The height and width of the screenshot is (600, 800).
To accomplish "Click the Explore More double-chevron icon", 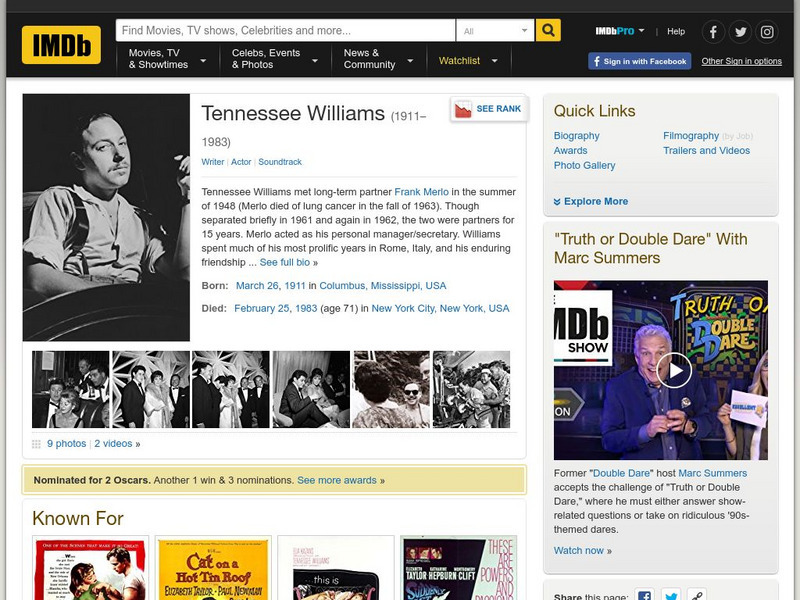I will click(557, 202).
